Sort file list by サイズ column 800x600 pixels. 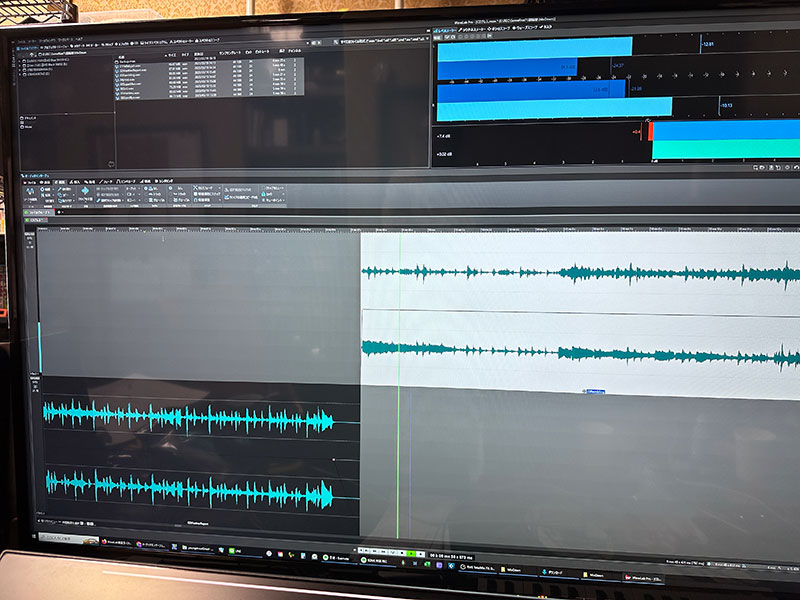tap(172, 55)
